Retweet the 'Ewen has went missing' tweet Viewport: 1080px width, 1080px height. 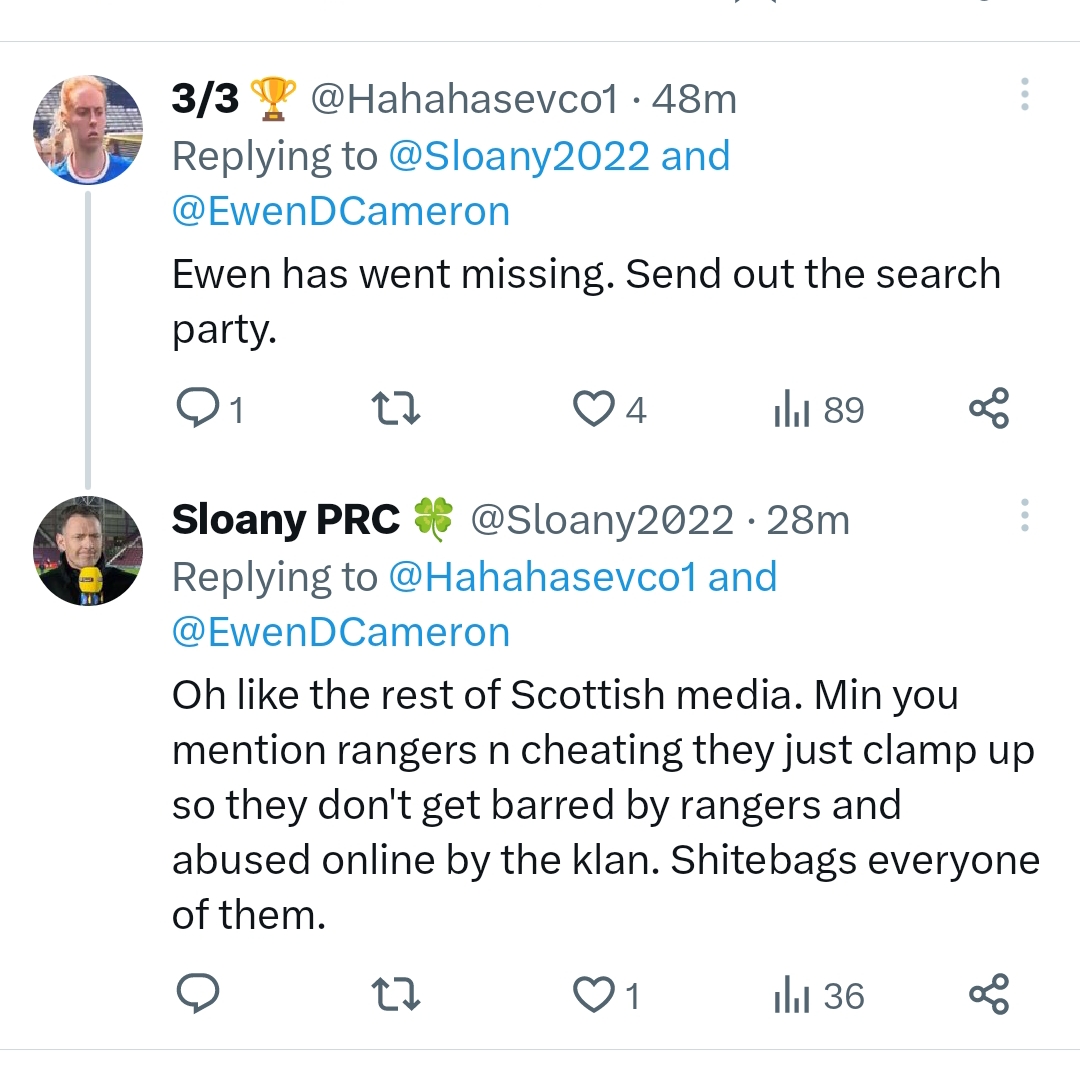tap(396, 410)
